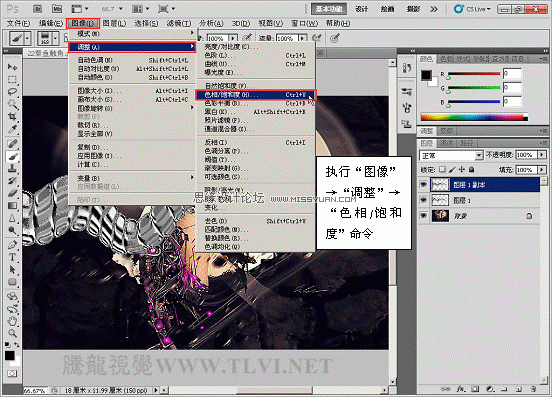Hide the 图层 1 副本 layer eye
The height and width of the screenshot is (397, 552).
(x=424, y=184)
